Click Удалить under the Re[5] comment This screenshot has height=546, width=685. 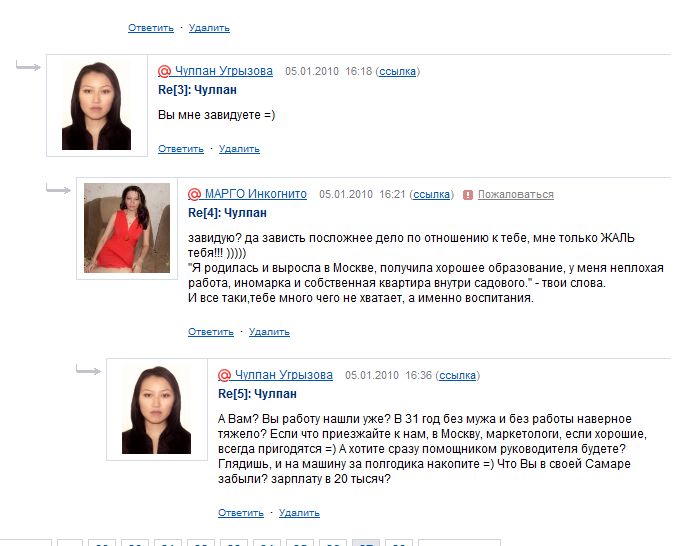(299, 512)
